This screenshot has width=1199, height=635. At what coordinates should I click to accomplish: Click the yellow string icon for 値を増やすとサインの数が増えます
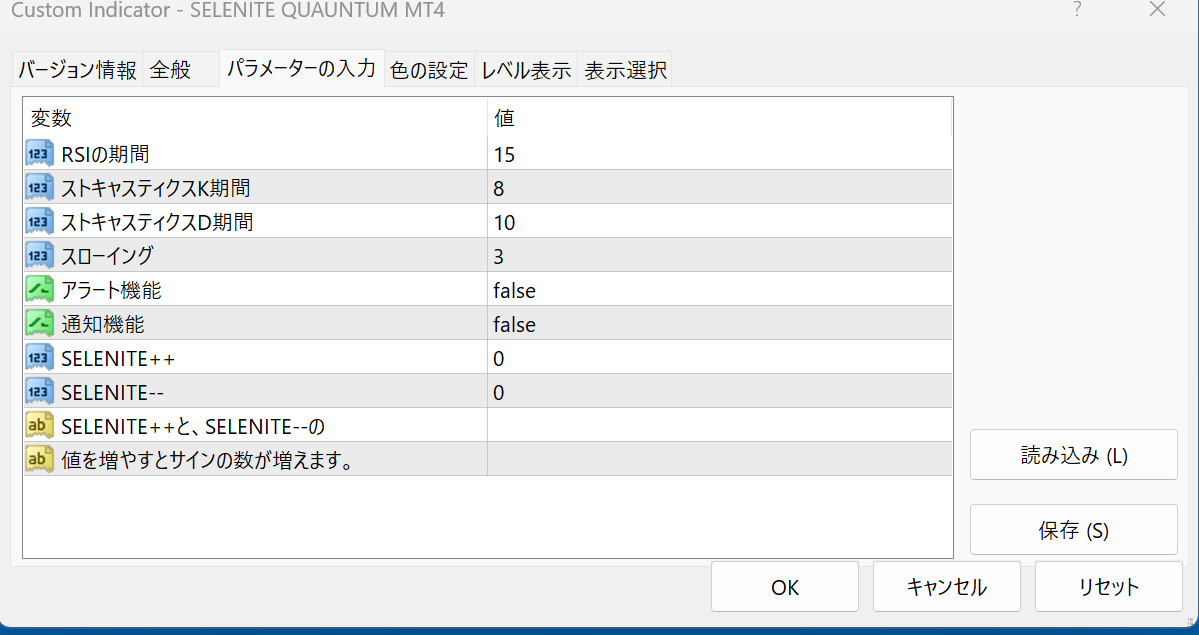pyautogui.click(x=40, y=460)
